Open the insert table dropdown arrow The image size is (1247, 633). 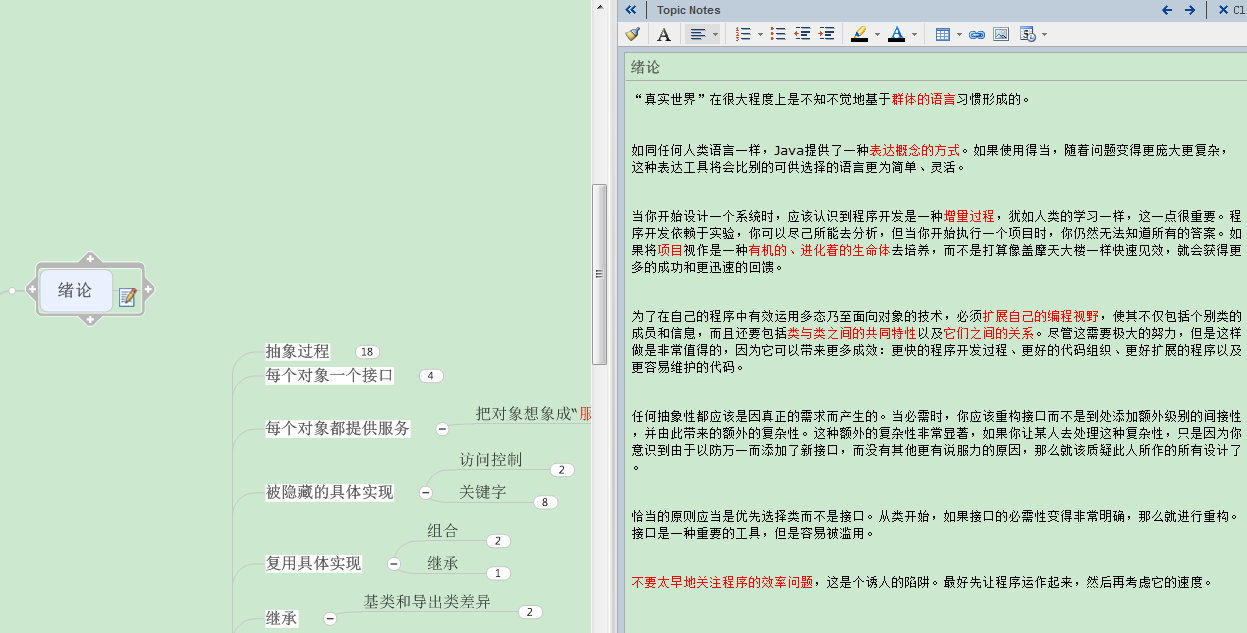tap(959, 34)
